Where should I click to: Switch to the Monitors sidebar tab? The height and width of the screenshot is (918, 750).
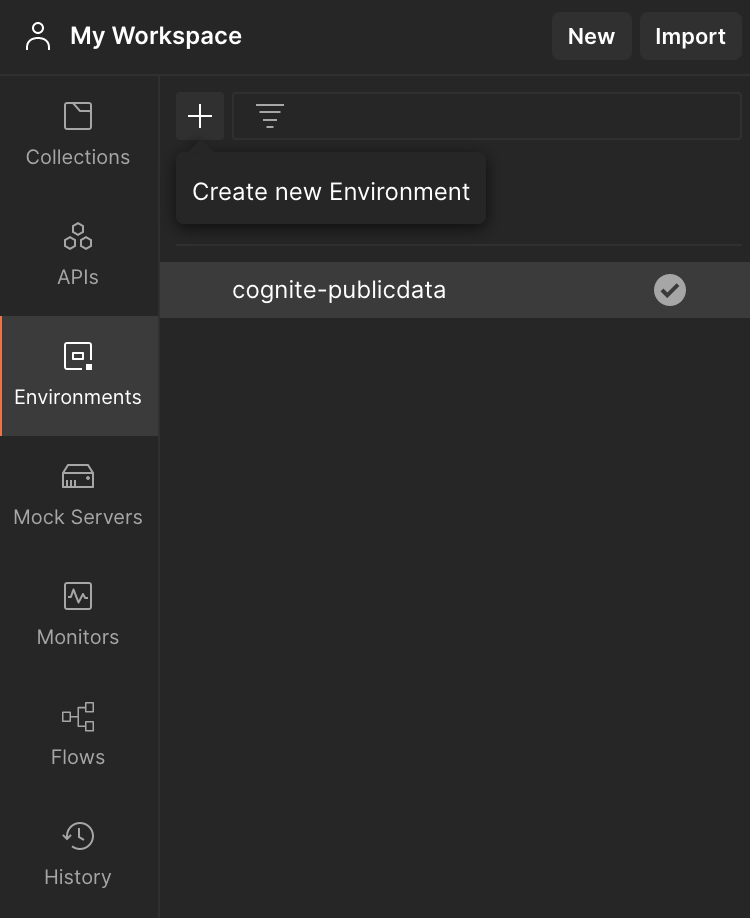(78, 616)
